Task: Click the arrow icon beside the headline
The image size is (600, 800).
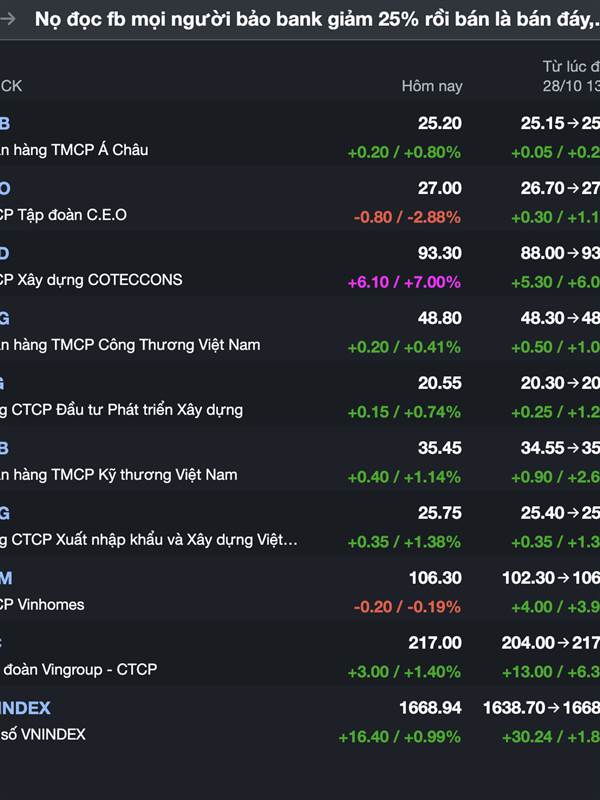Action: click(8, 19)
